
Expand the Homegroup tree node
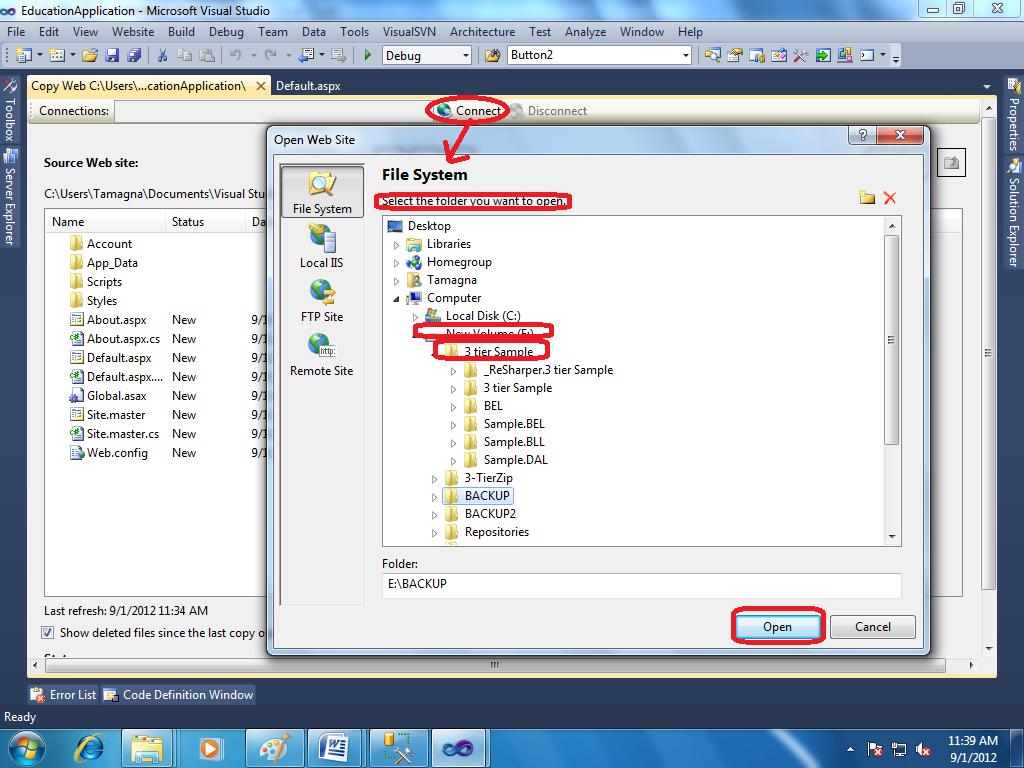click(396, 263)
